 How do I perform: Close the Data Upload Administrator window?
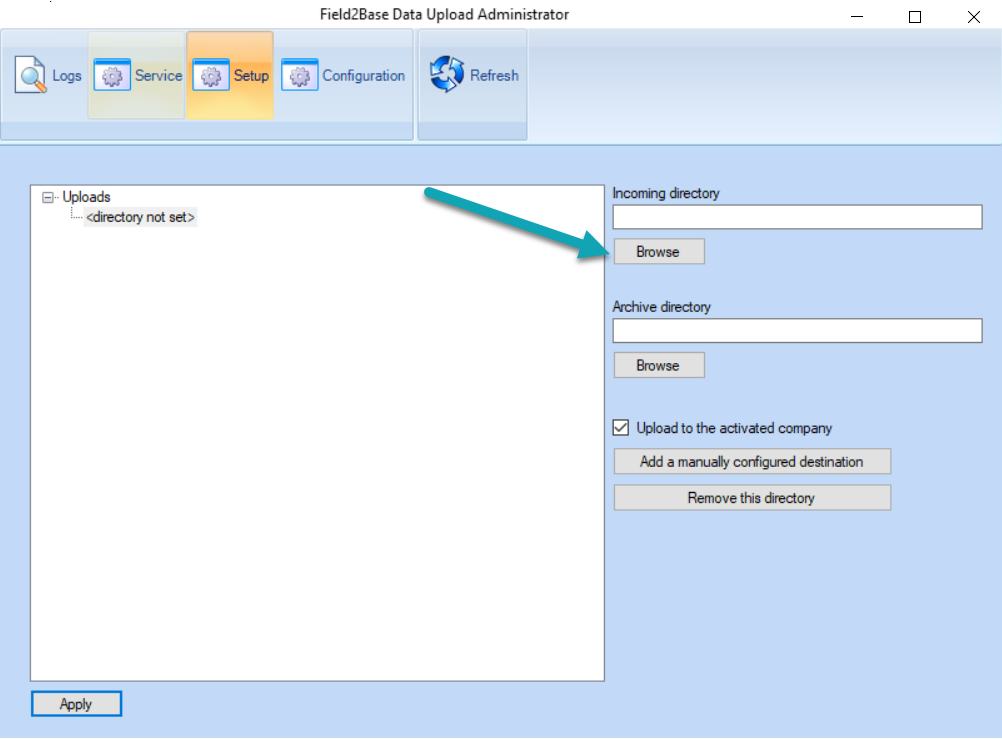pos(973,17)
